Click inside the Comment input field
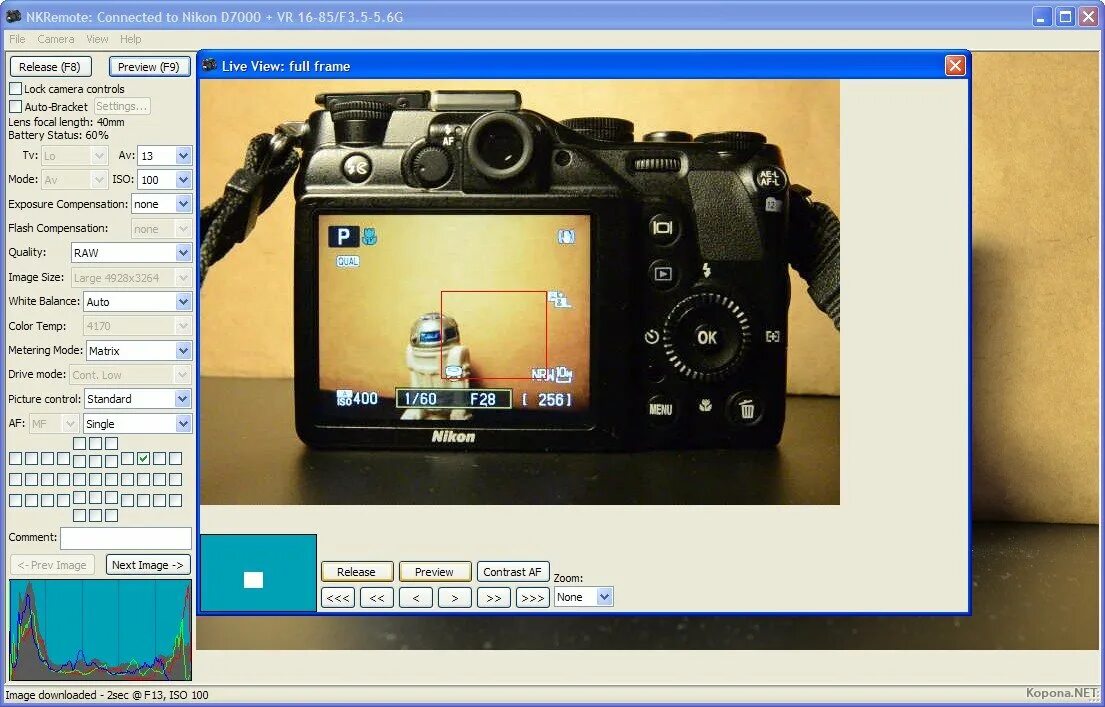1105x707 pixels. [x=125, y=538]
